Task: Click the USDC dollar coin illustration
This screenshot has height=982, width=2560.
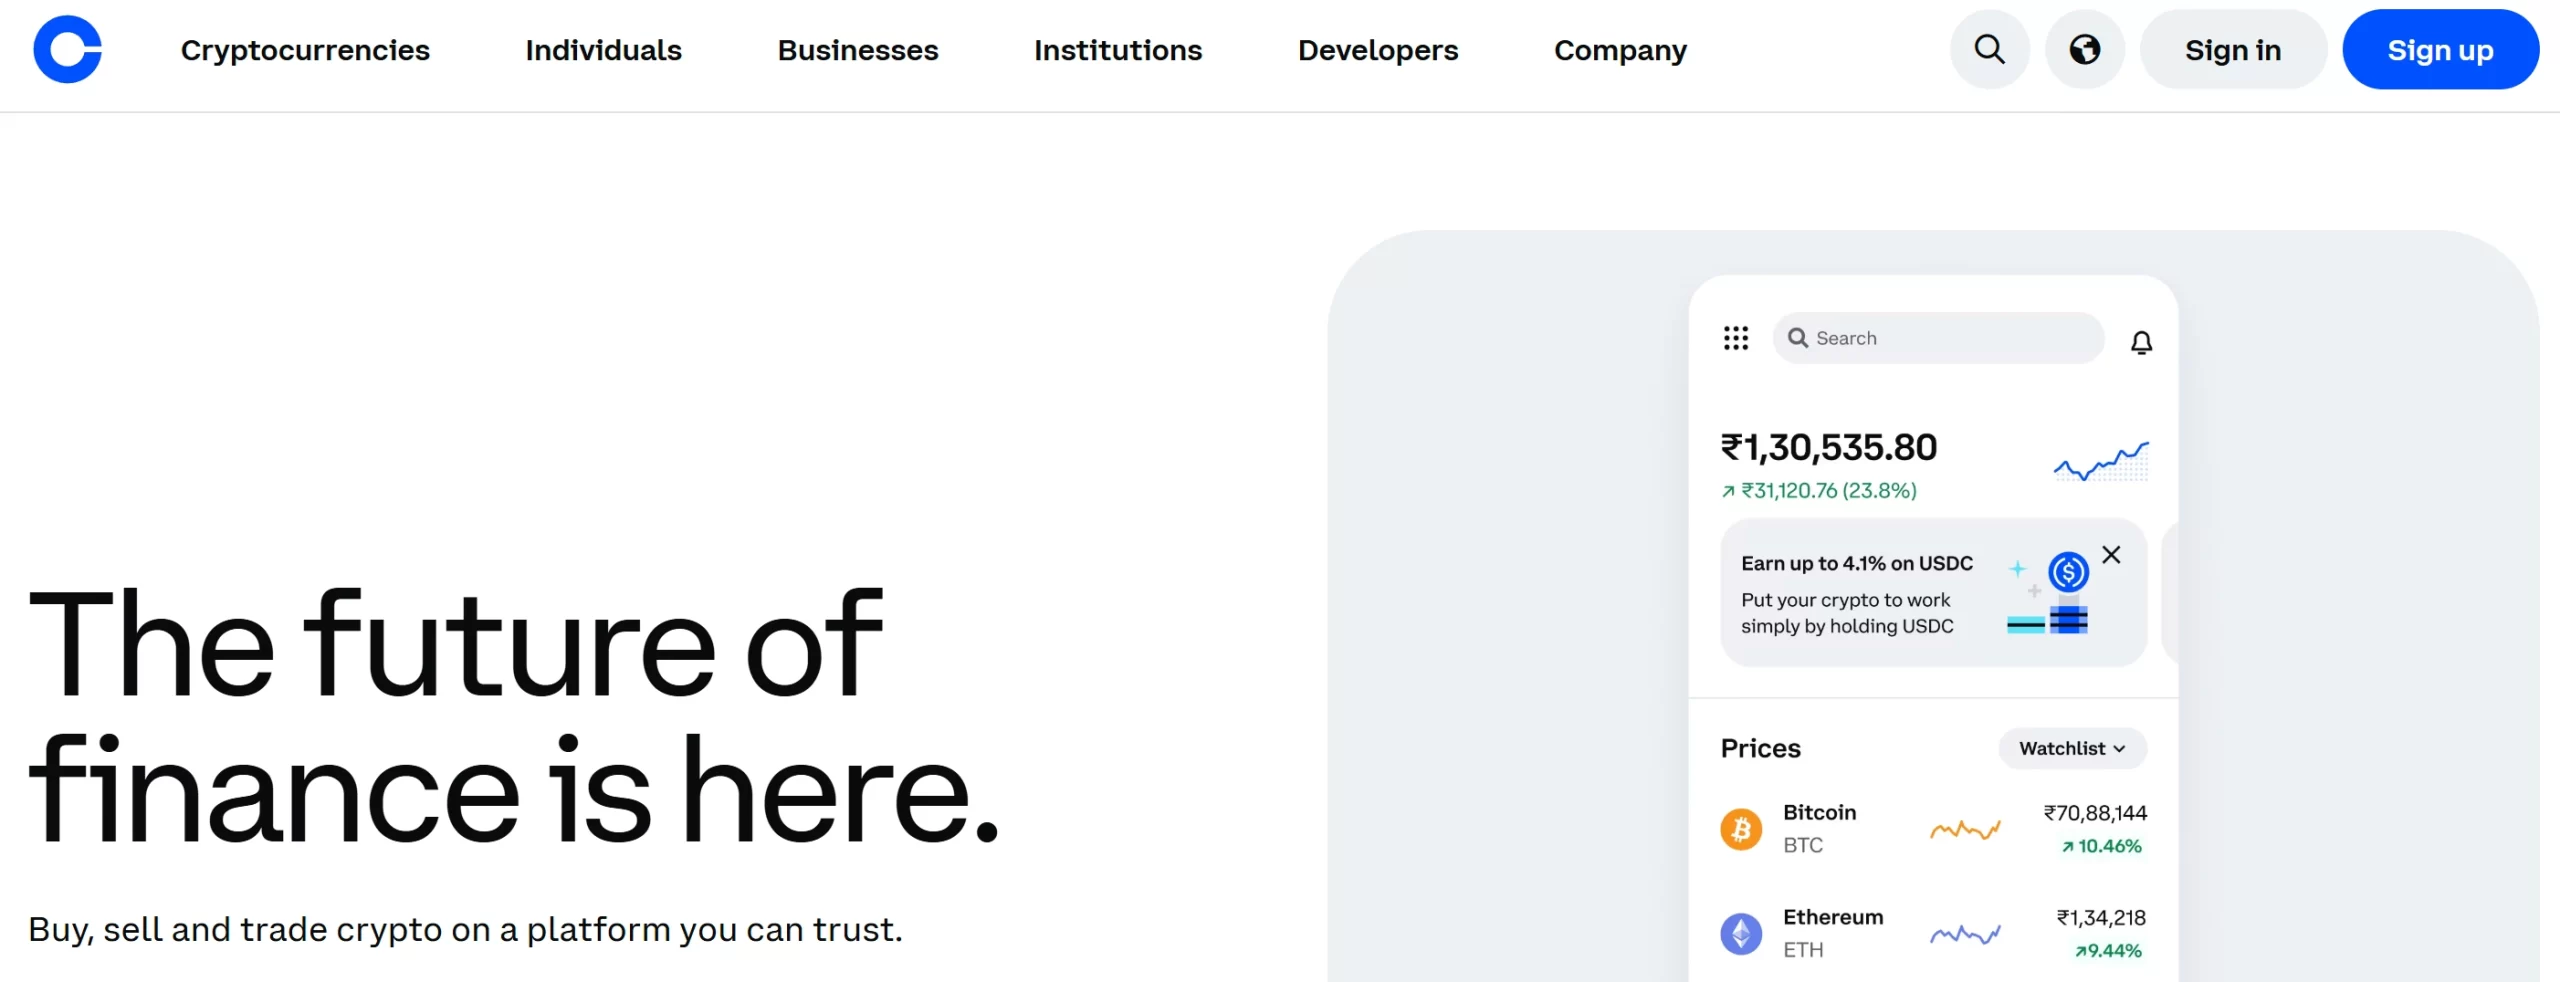Action: [2068, 572]
